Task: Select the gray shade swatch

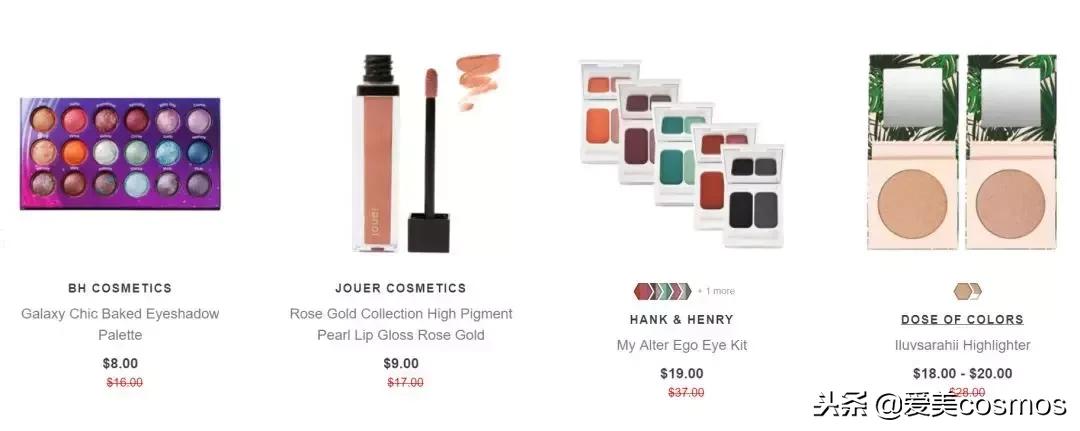Action: click(x=686, y=291)
